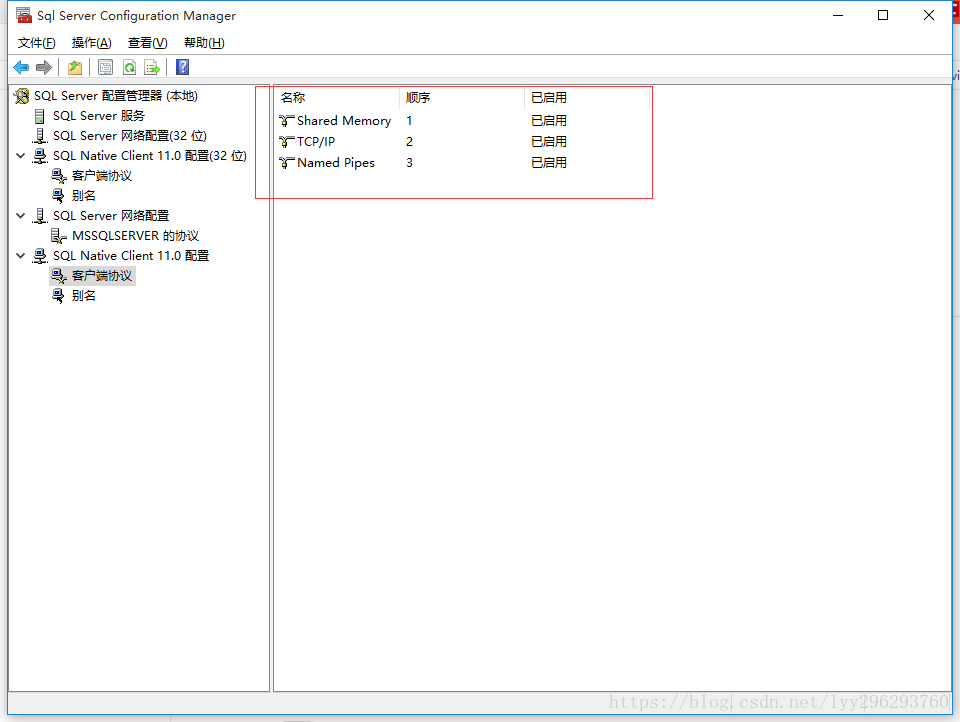Select SQL Server 网络配置(32 位) tree item

[130, 136]
